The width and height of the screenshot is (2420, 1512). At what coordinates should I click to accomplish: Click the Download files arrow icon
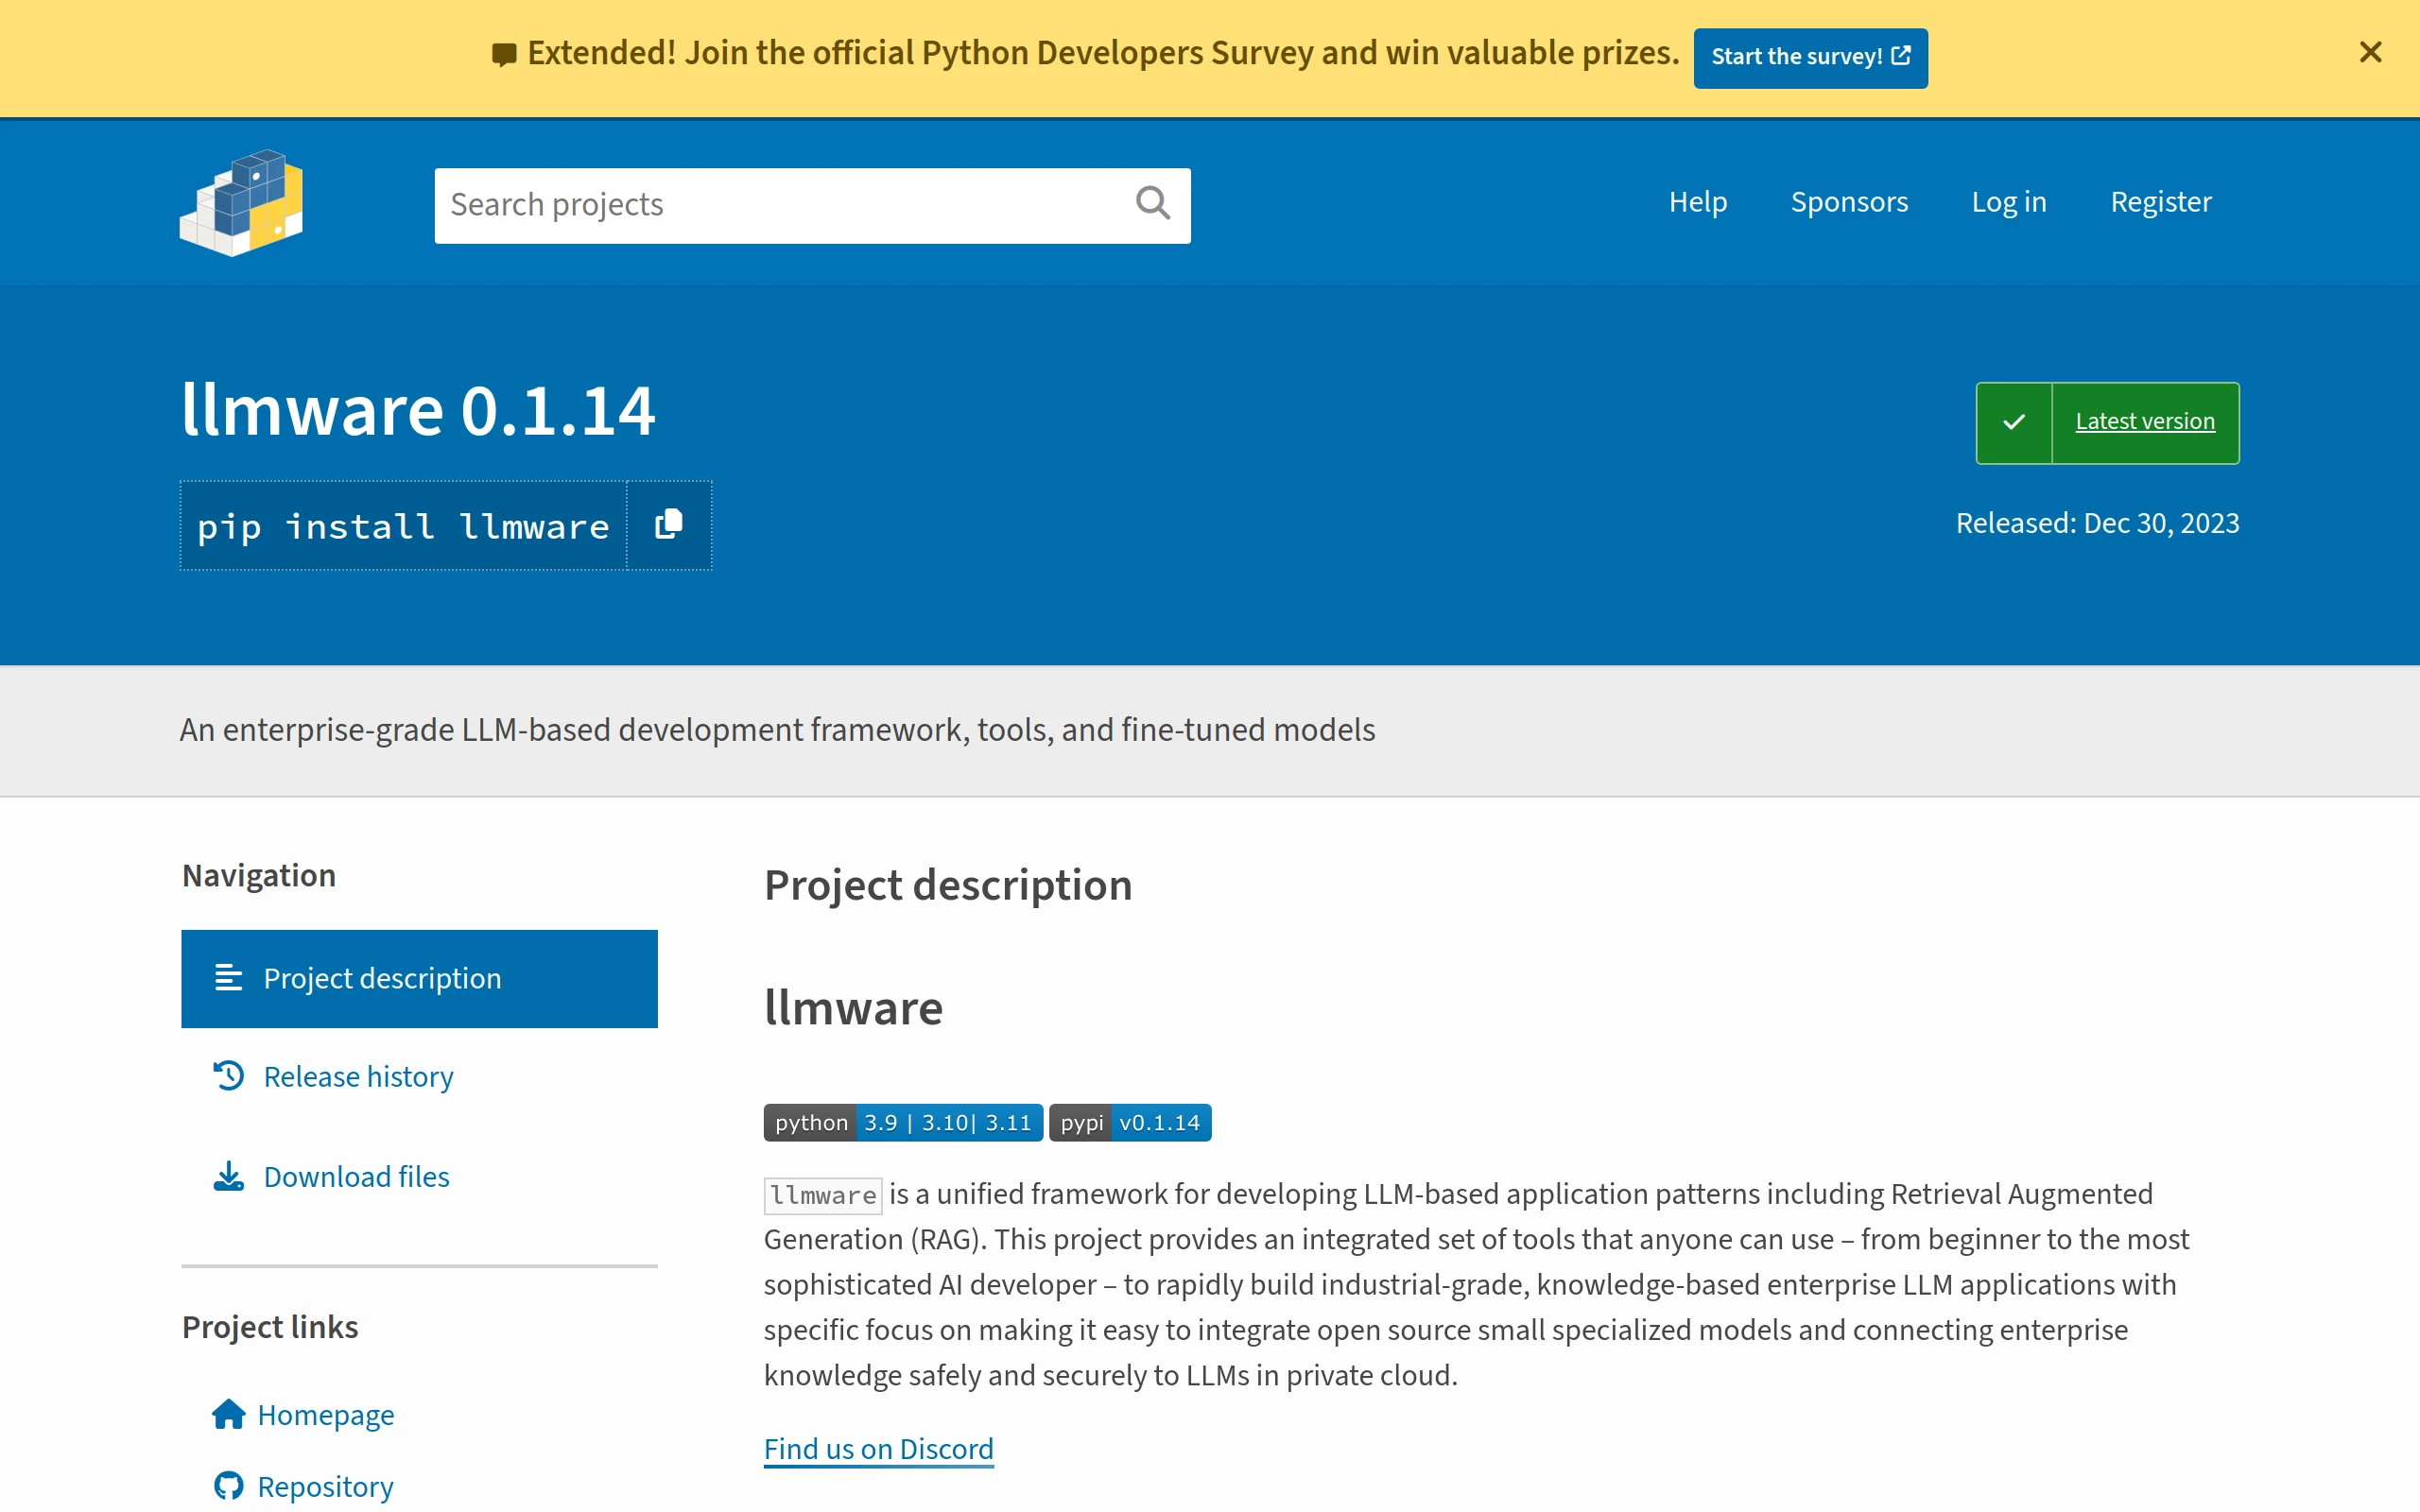pyautogui.click(x=228, y=1176)
